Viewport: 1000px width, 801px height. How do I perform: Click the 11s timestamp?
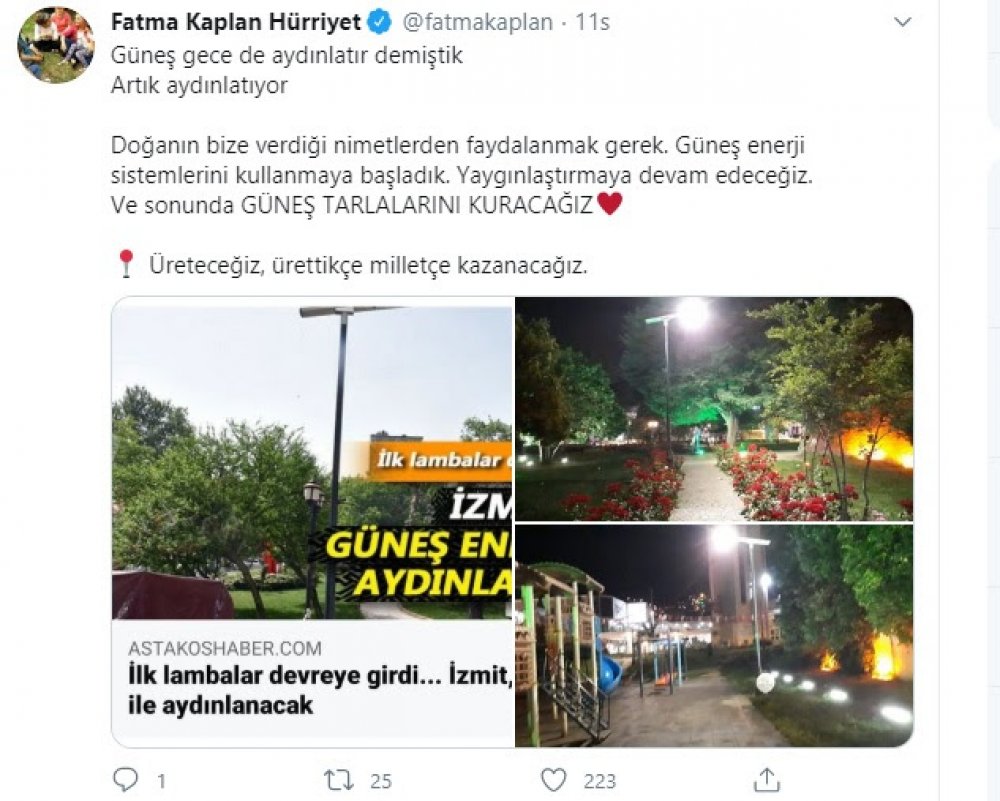tap(592, 22)
